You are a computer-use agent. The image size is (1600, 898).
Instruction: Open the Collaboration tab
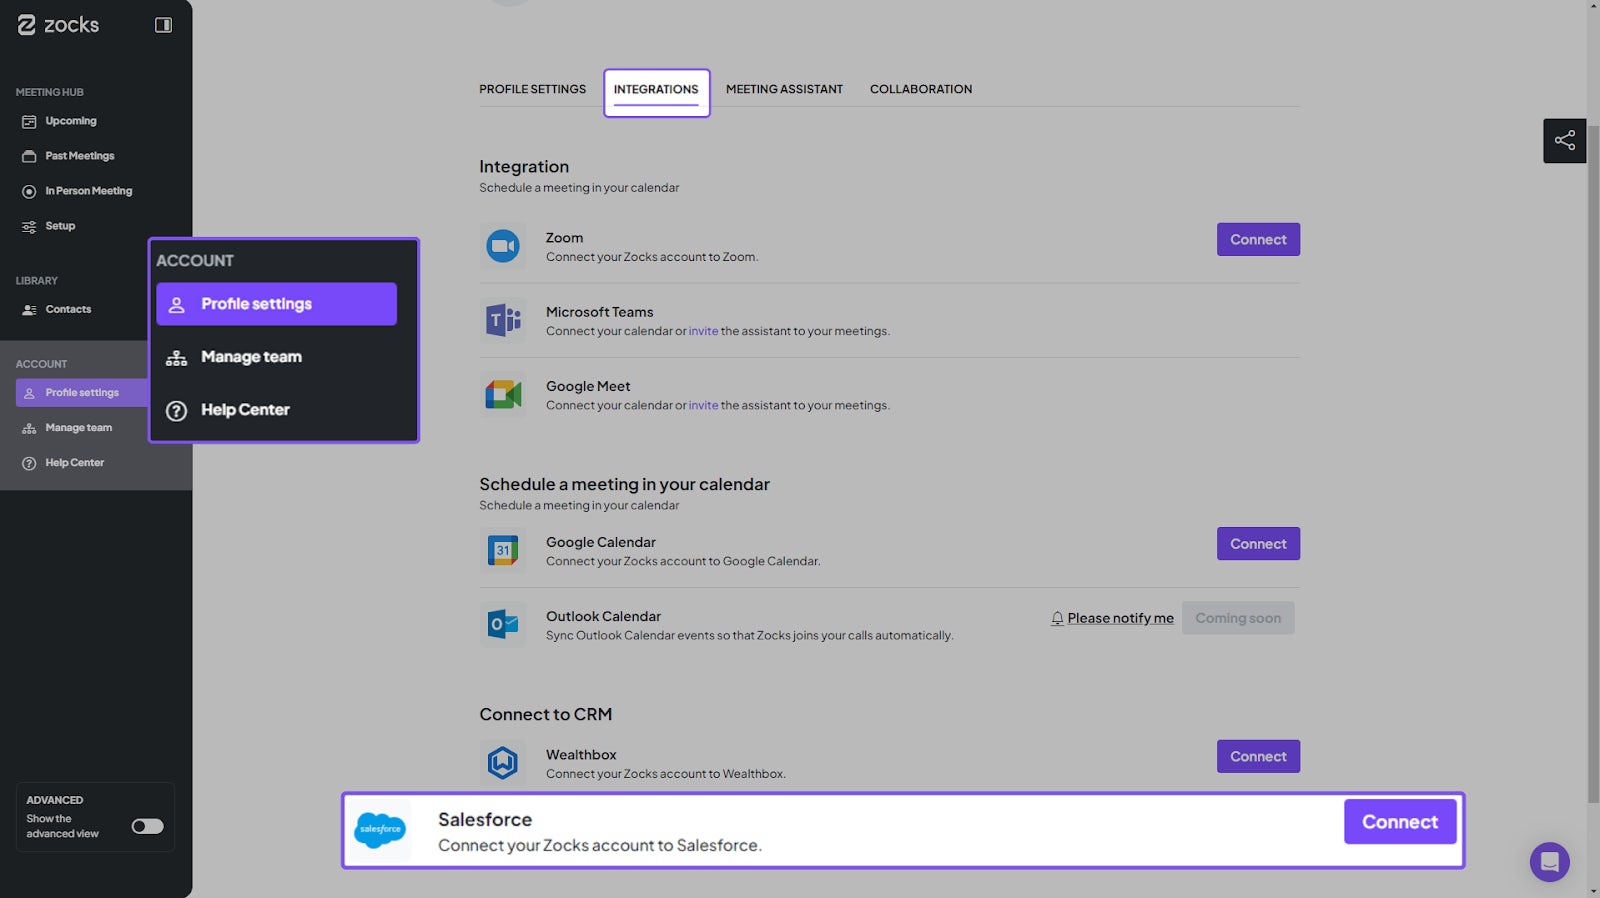point(921,89)
